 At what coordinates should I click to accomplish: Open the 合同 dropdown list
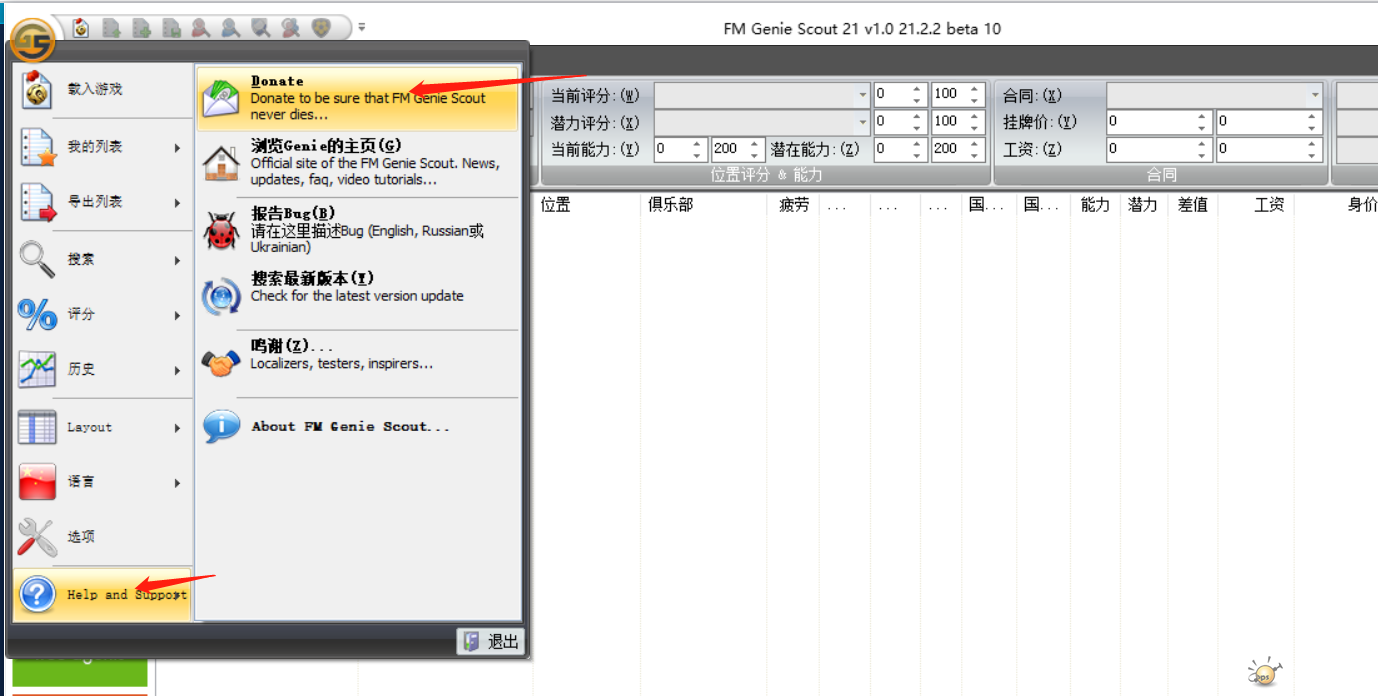click(x=1315, y=95)
